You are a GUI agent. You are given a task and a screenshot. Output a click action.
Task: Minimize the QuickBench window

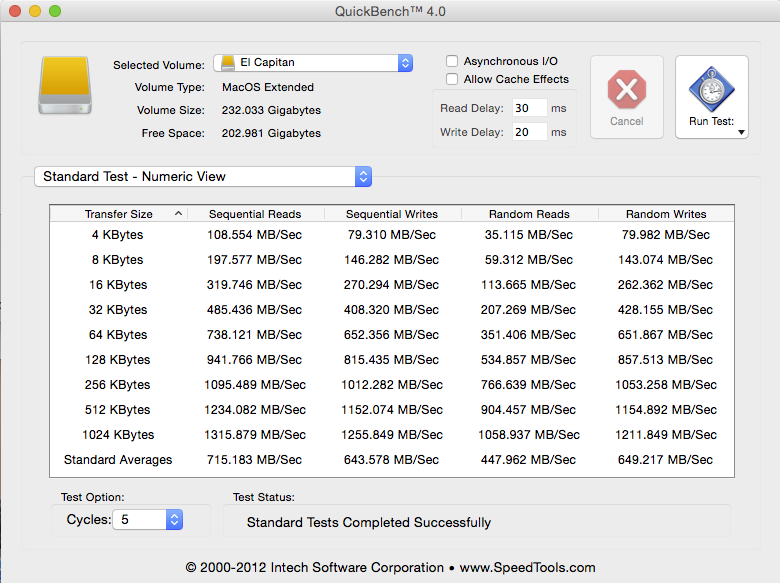click(x=35, y=11)
